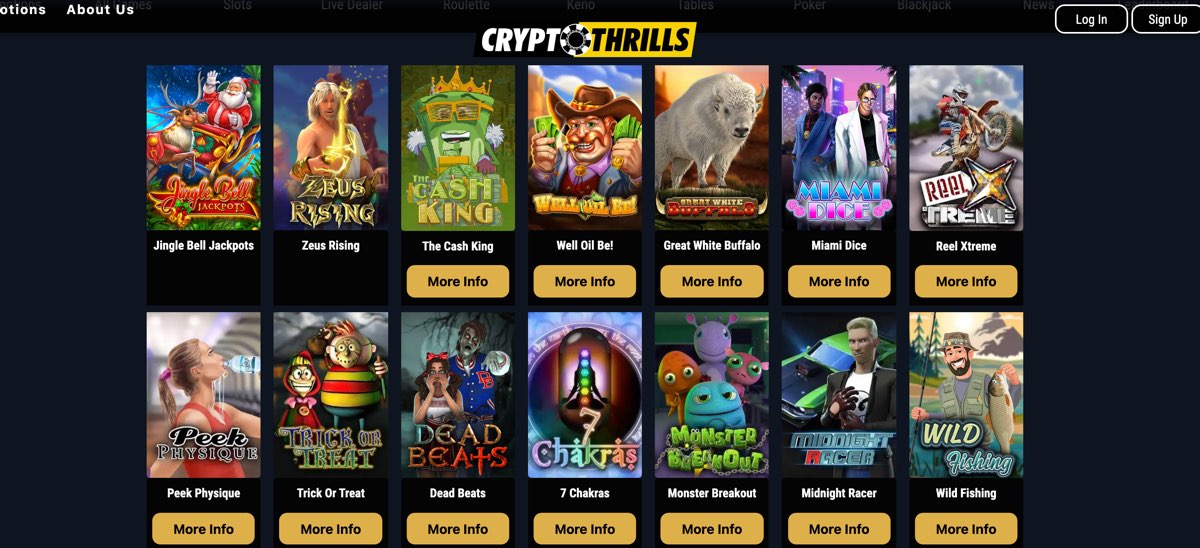View More Info for Dead Beats

pos(458,529)
